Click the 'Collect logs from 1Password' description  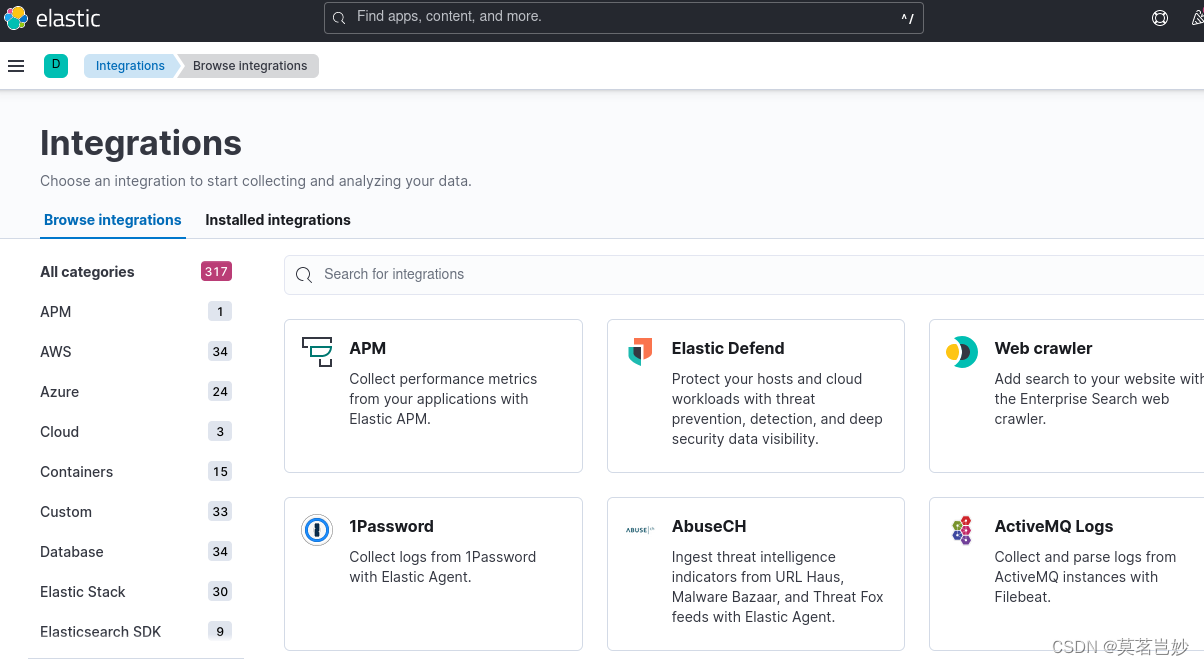tap(442, 567)
